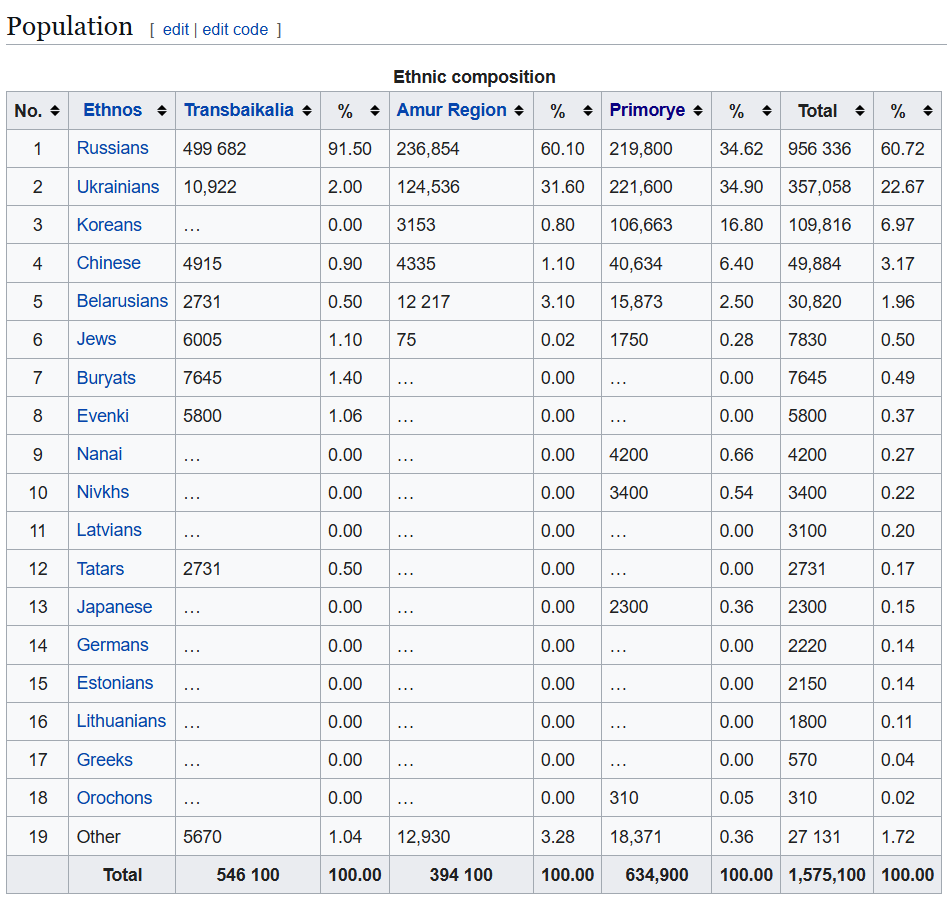Image resolution: width=947 pixels, height=901 pixels.
Task: Open the Ukrainians link
Action: (118, 187)
